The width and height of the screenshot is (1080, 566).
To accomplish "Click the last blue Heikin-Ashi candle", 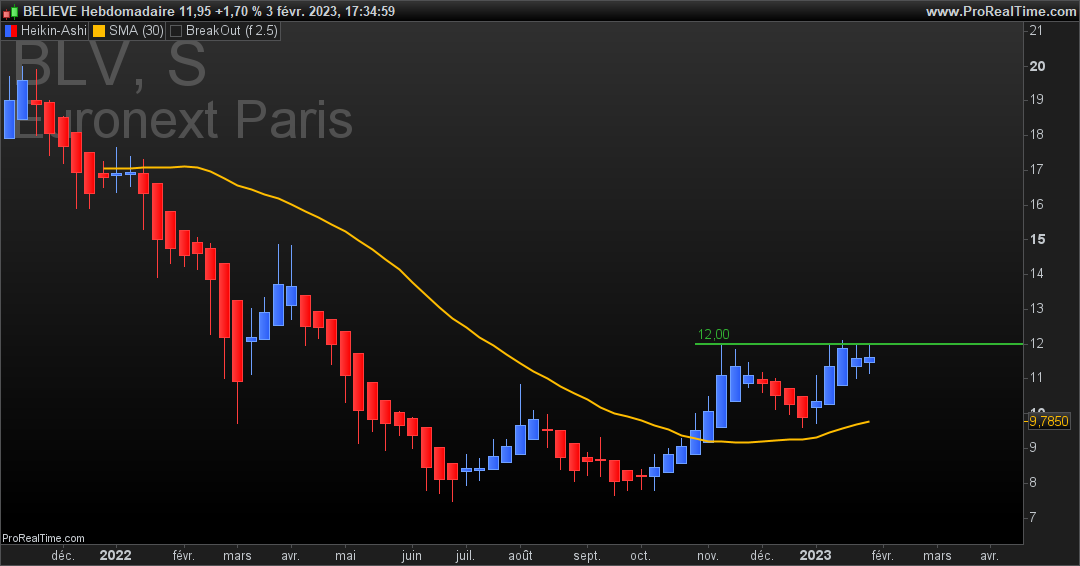I will pos(869,359).
